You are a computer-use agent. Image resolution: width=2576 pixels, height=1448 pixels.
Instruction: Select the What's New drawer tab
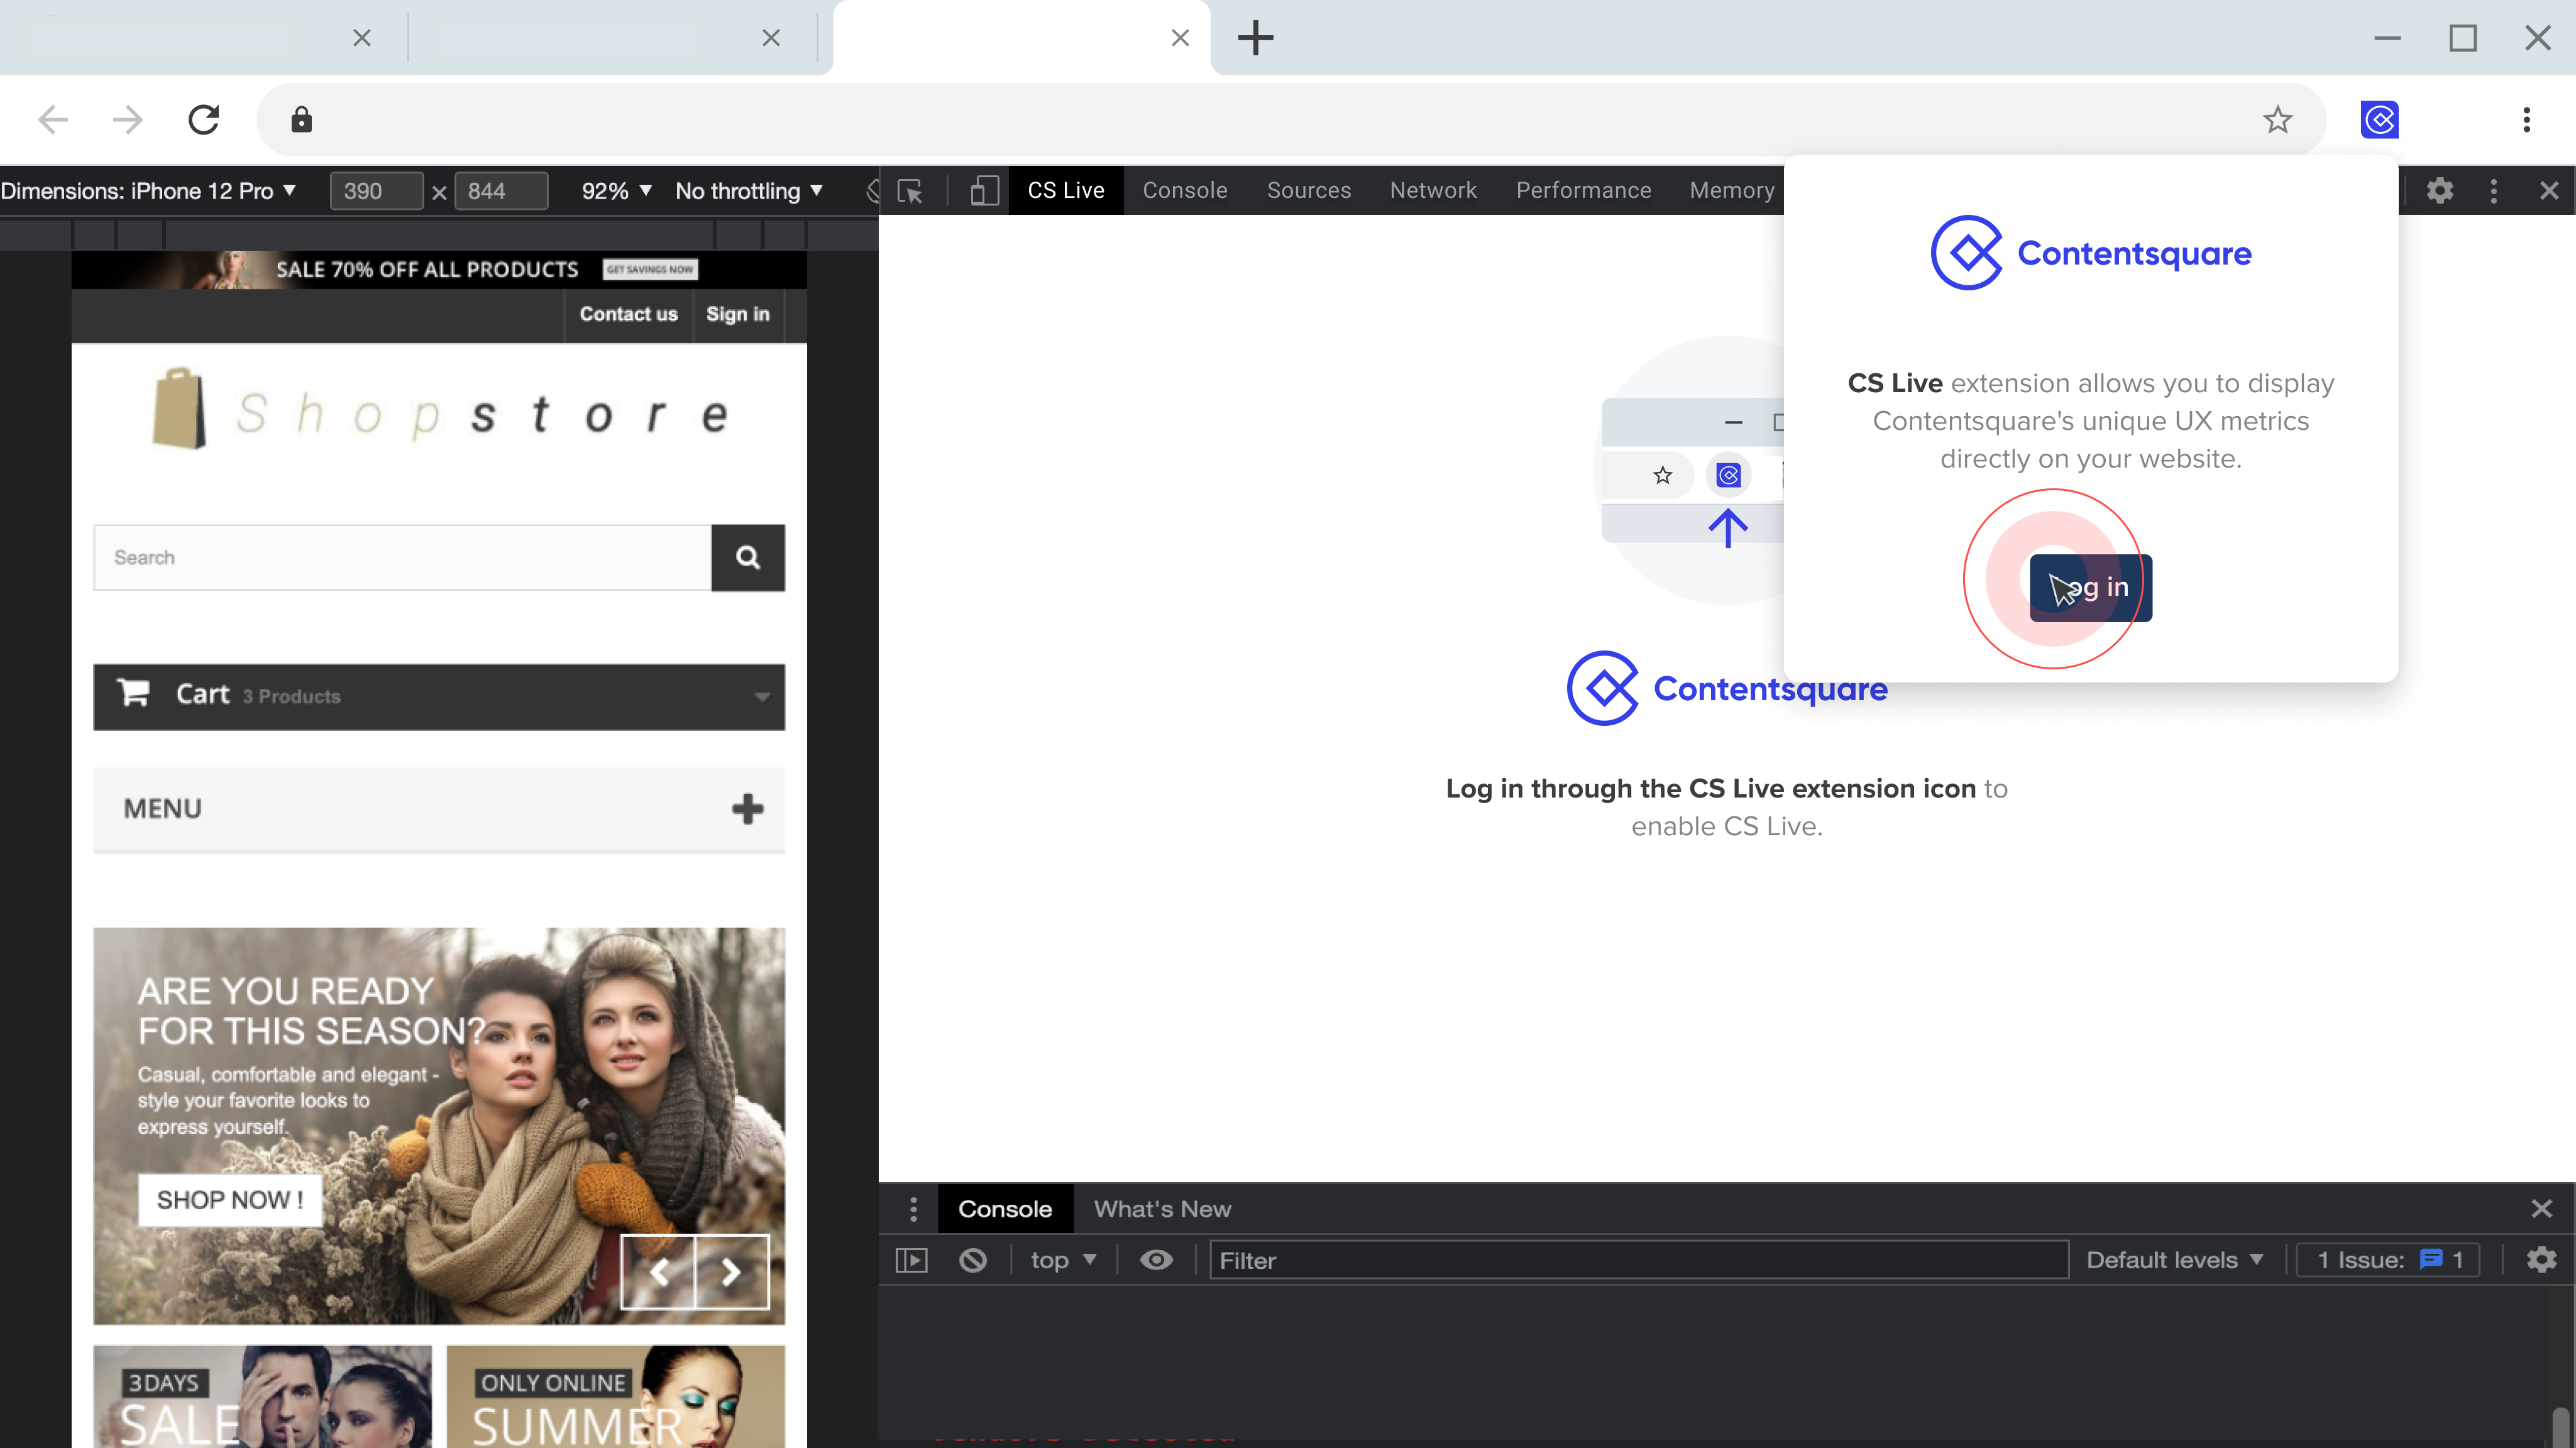[1162, 1209]
